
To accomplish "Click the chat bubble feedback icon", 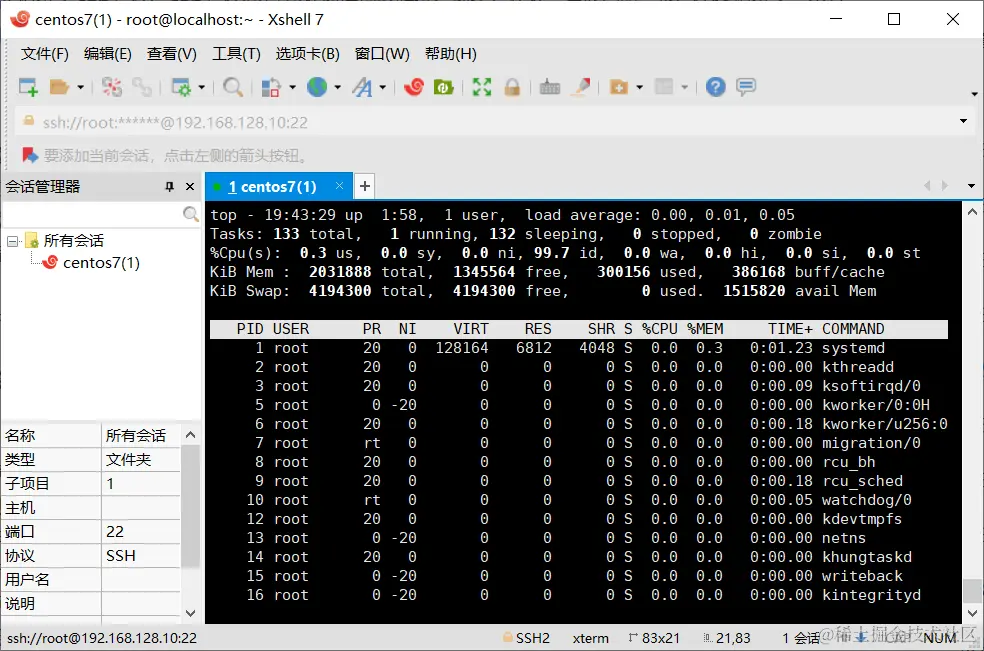I will pyautogui.click(x=746, y=87).
